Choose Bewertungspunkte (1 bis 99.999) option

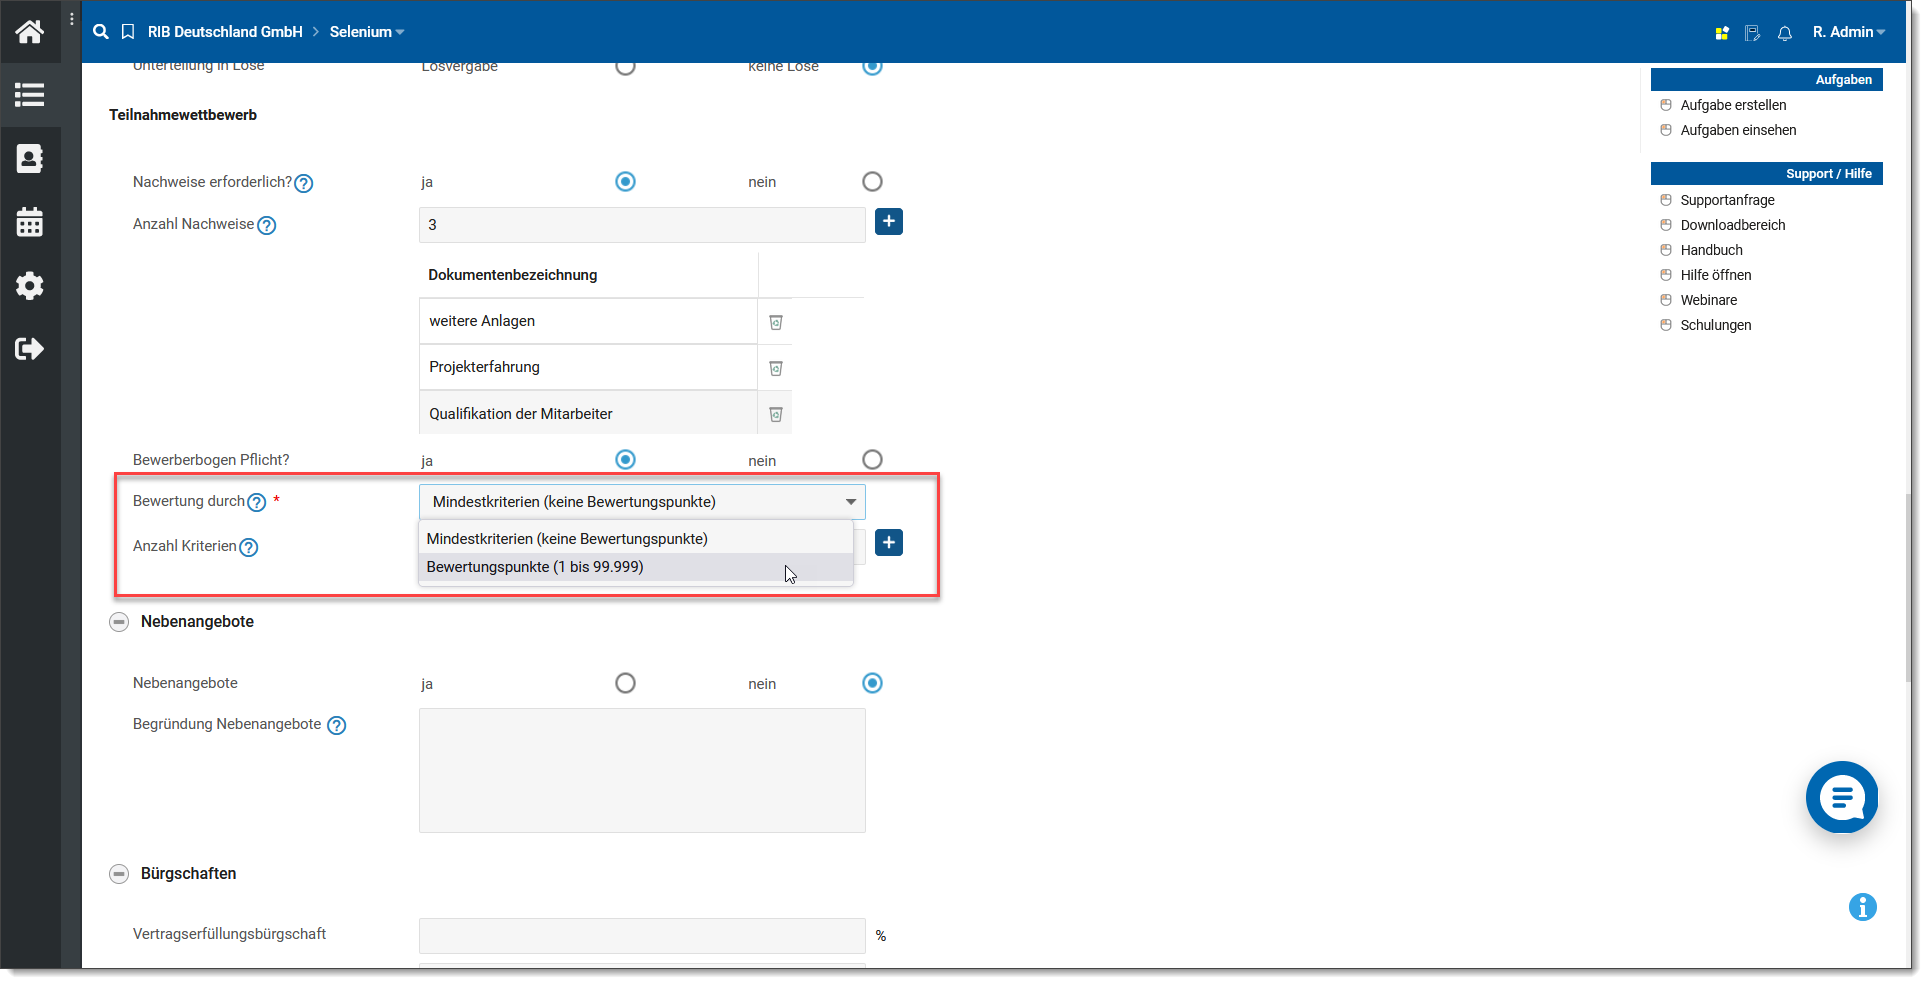tap(535, 567)
